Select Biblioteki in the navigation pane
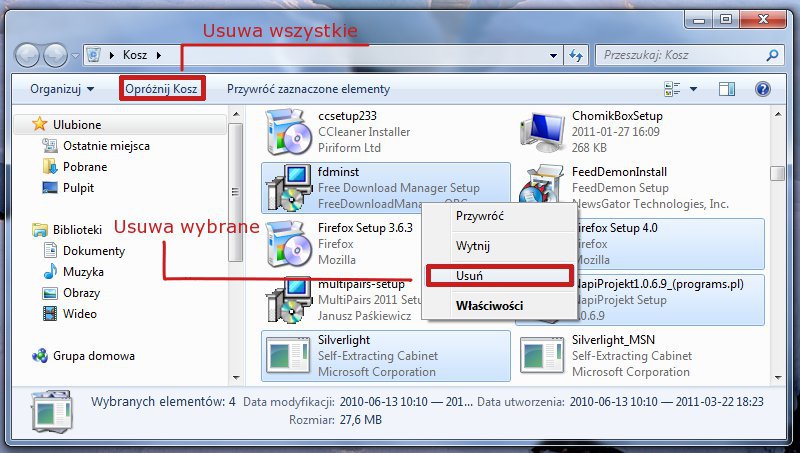The image size is (800, 453). tap(77, 230)
